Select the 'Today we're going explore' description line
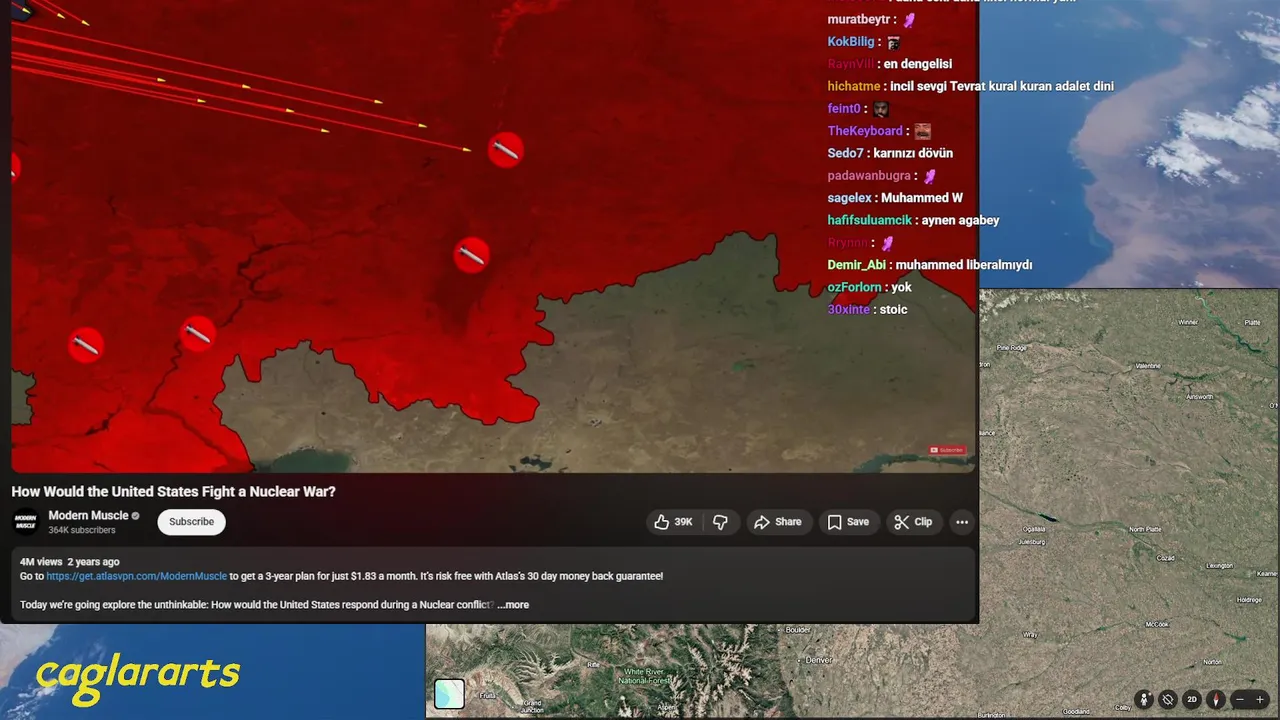Screen dimensions: 1280x720 pyautogui.click(x=256, y=604)
